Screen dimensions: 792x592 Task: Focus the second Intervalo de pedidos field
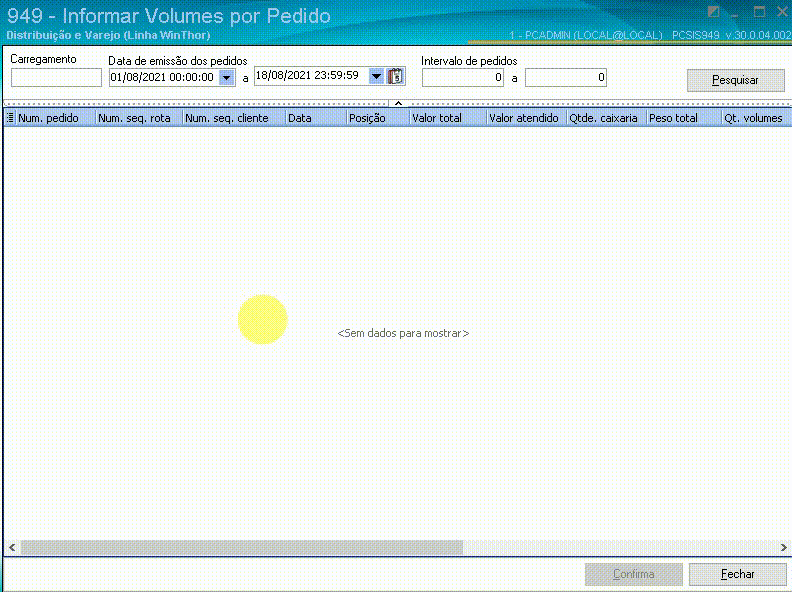[566, 77]
